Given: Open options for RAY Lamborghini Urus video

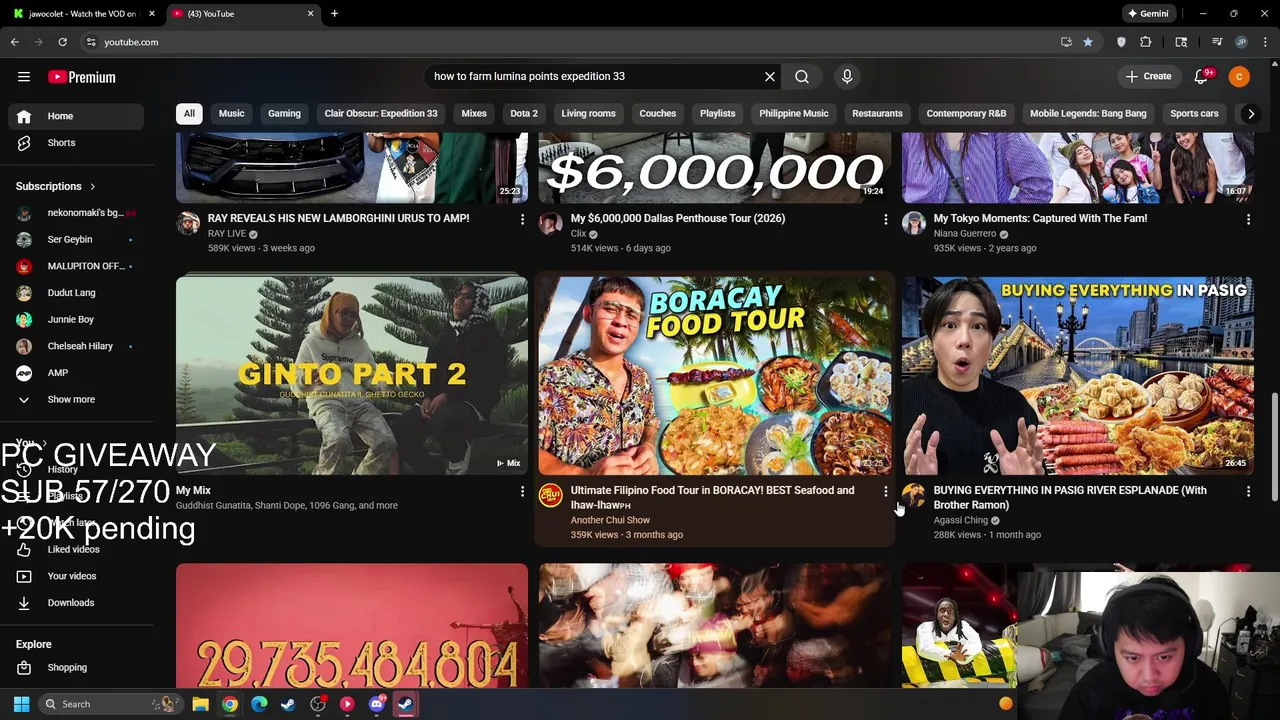Looking at the screenshot, I should [x=522, y=219].
